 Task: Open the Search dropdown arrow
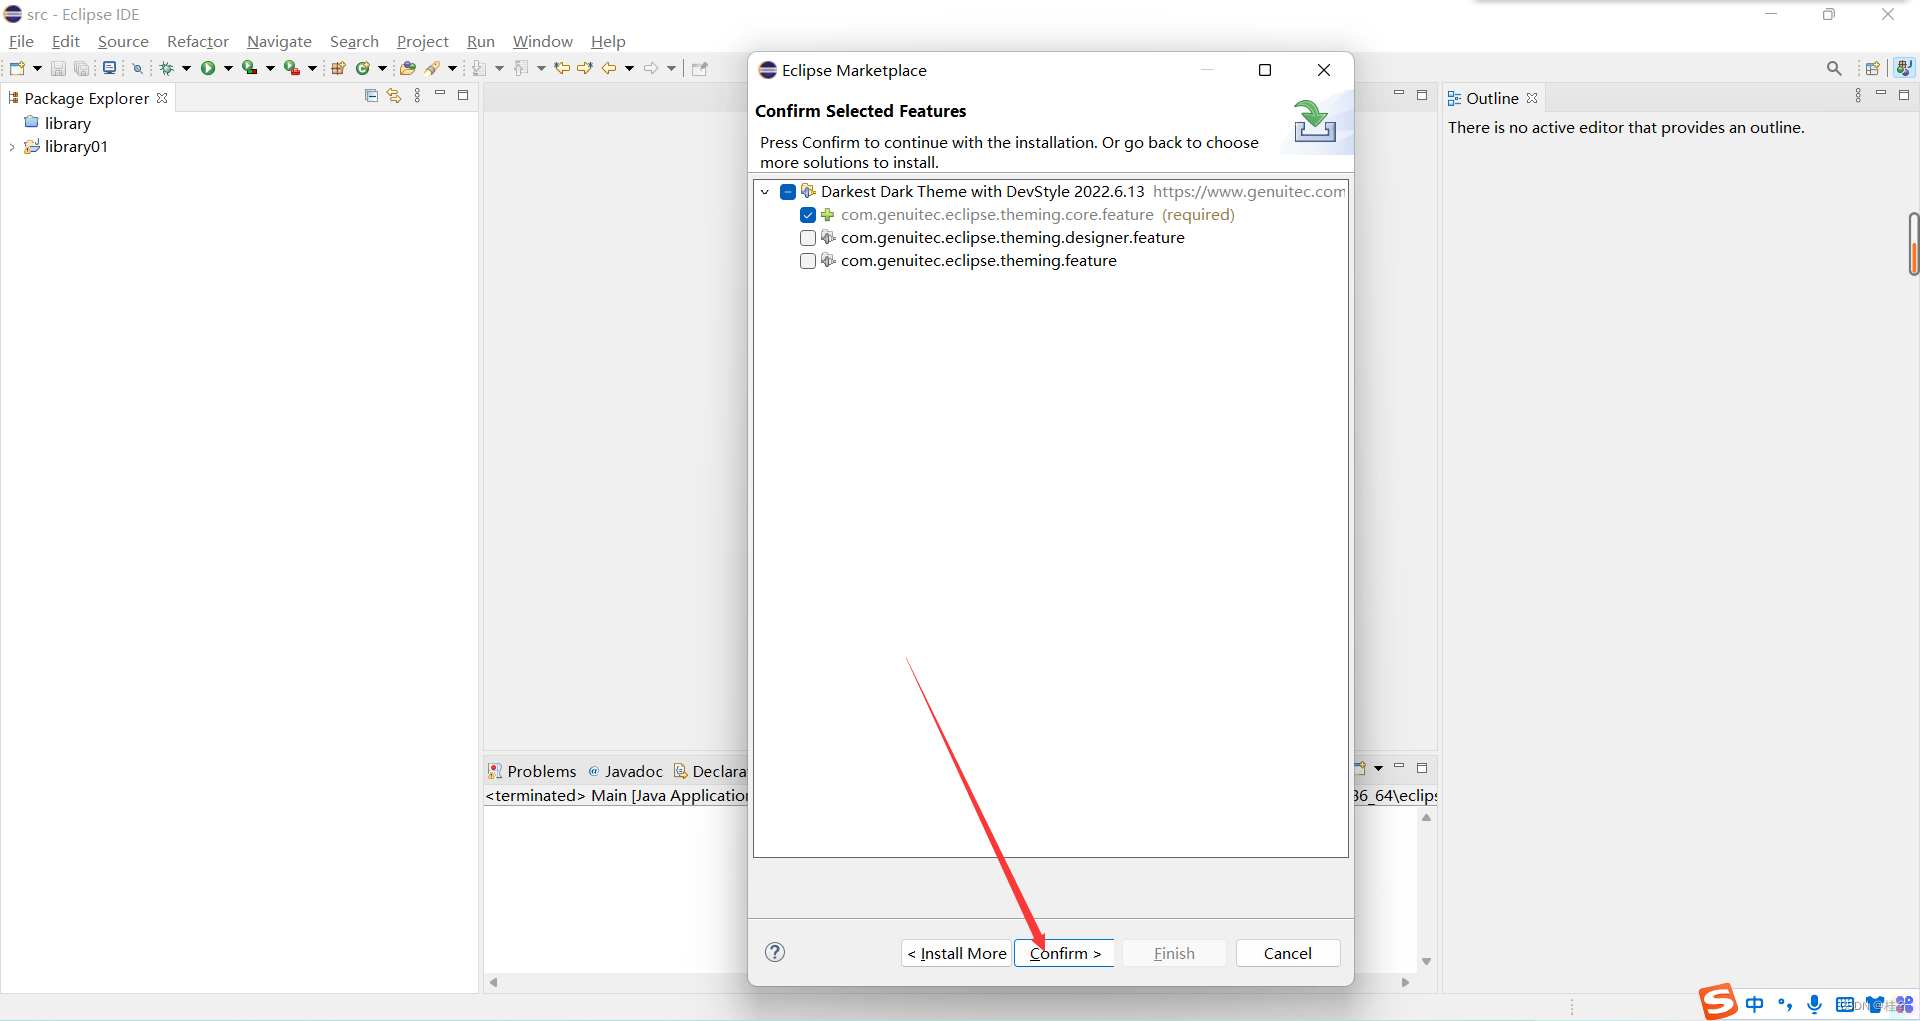452,68
